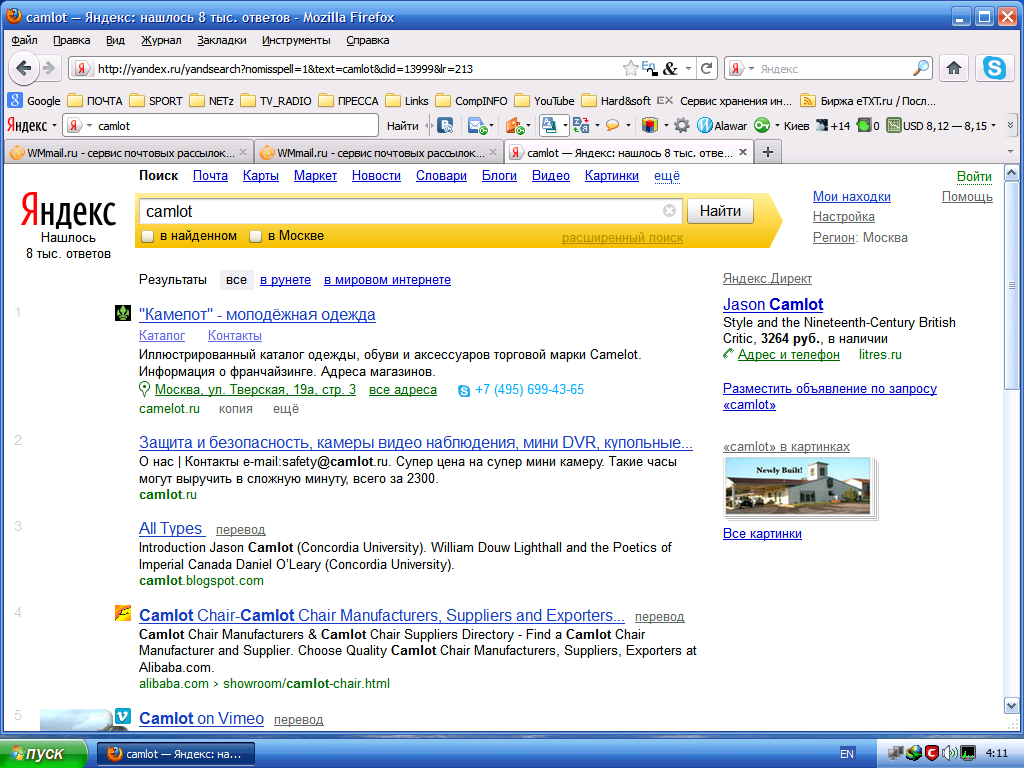The image size is (1024, 768).
Task: Filter results 'в мировом интернете'
Action: click(387, 280)
